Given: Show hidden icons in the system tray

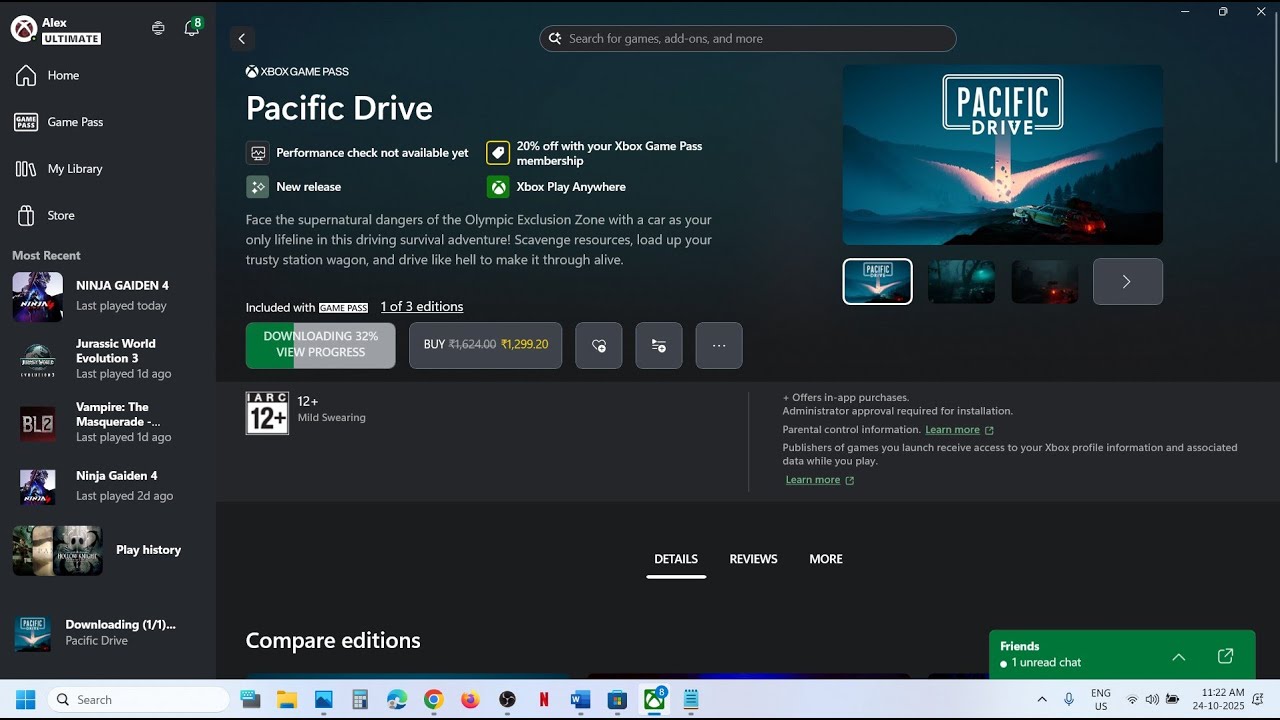Looking at the screenshot, I should (1042, 700).
